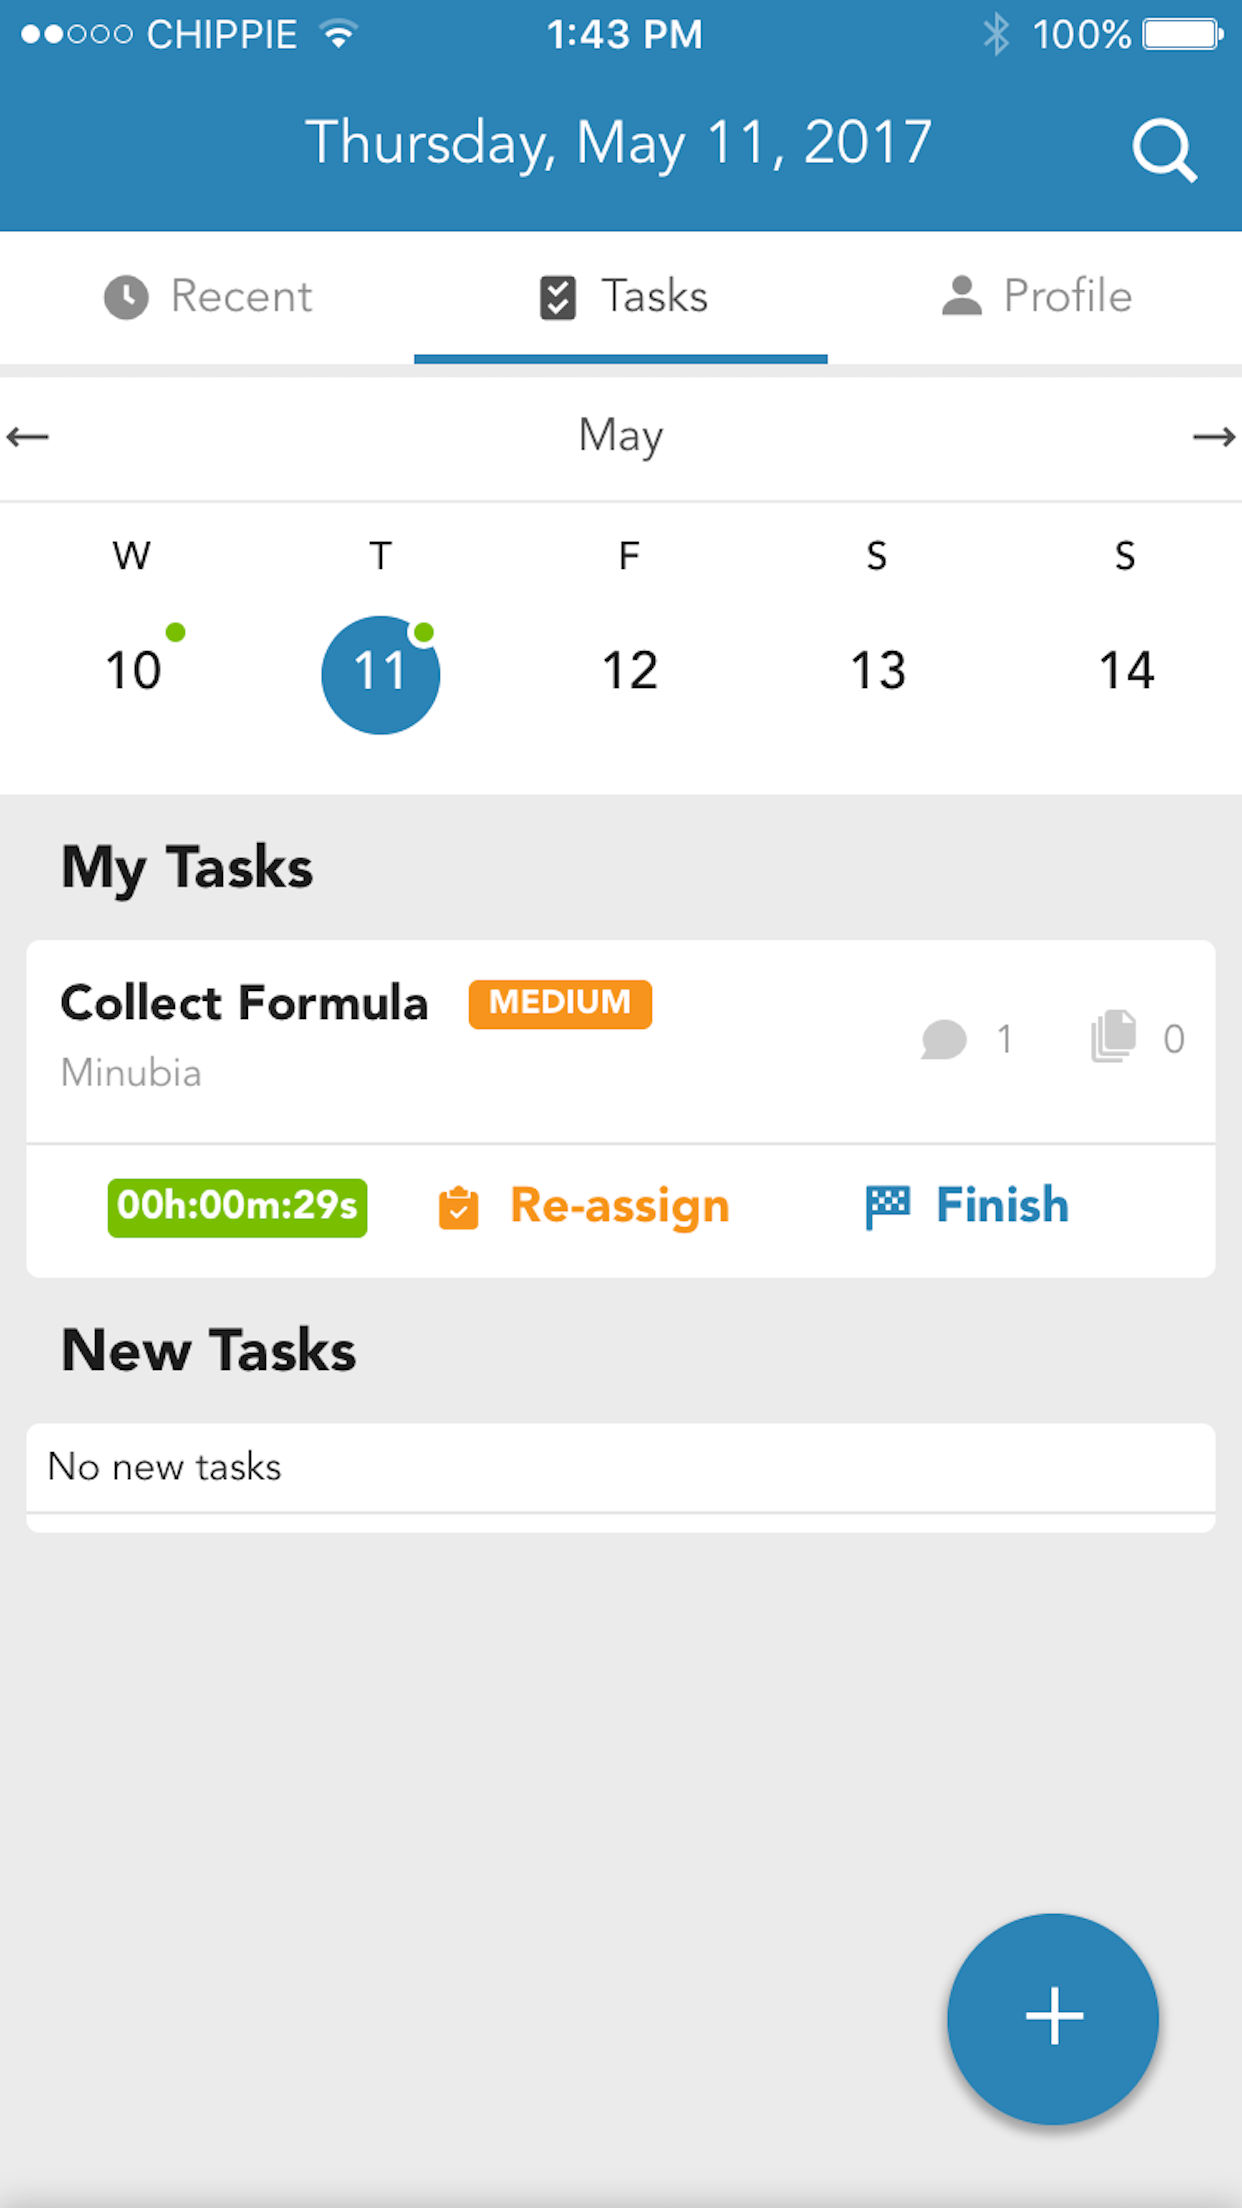Click the green task timer badge
The width and height of the screenshot is (1242, 2208).
(x=237, y=1207)
